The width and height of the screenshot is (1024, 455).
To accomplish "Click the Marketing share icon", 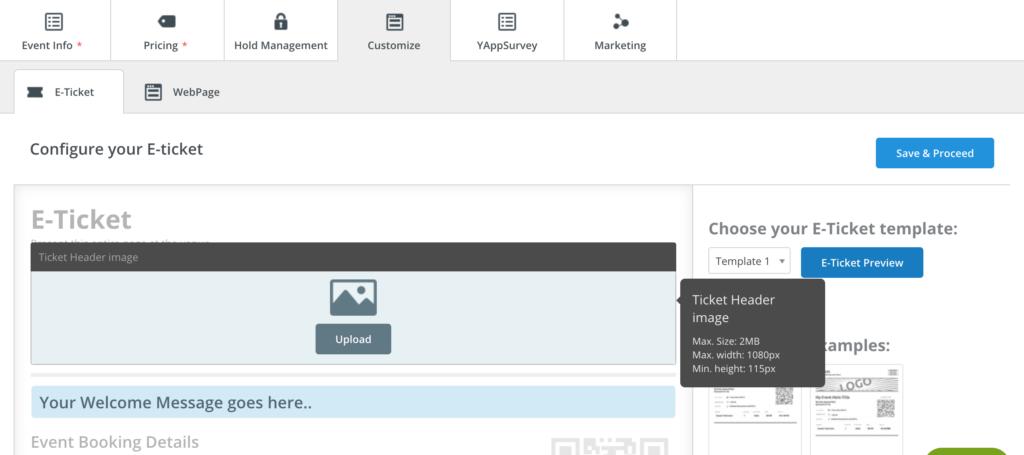I will [x=620, y=22].
